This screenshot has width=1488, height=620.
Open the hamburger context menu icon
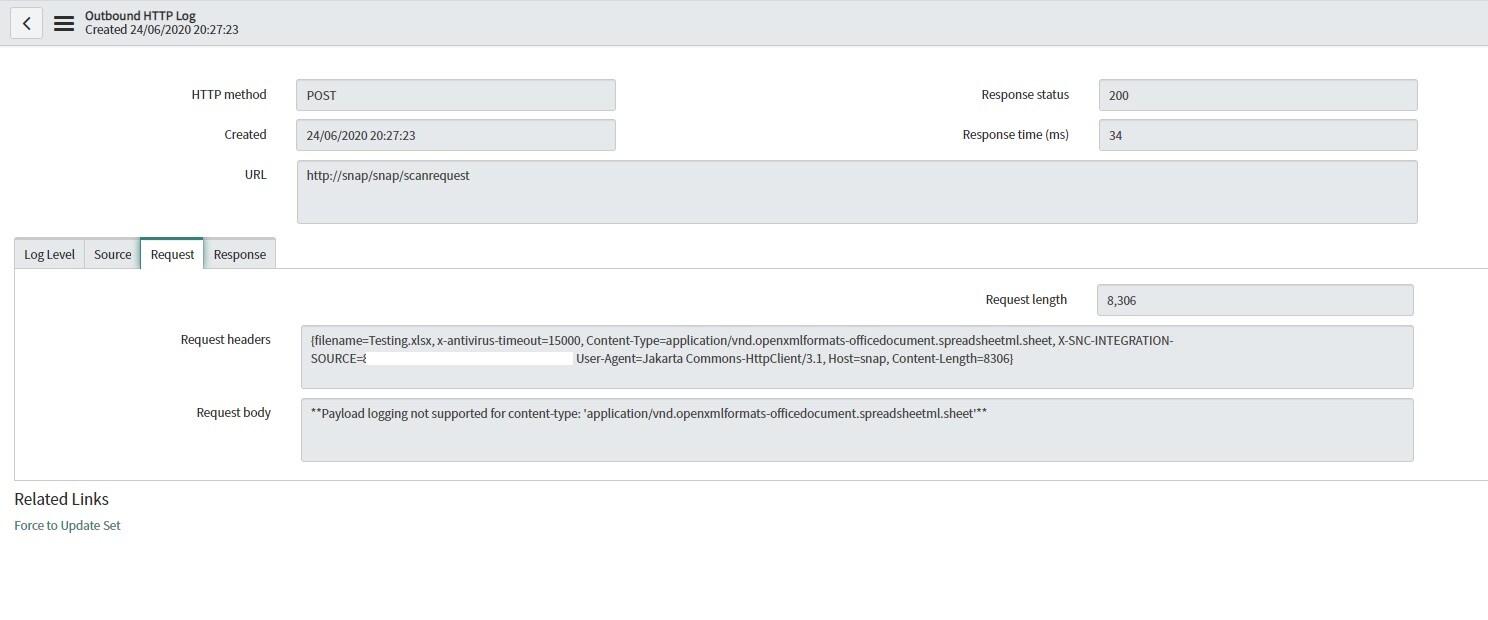[64, 23]
